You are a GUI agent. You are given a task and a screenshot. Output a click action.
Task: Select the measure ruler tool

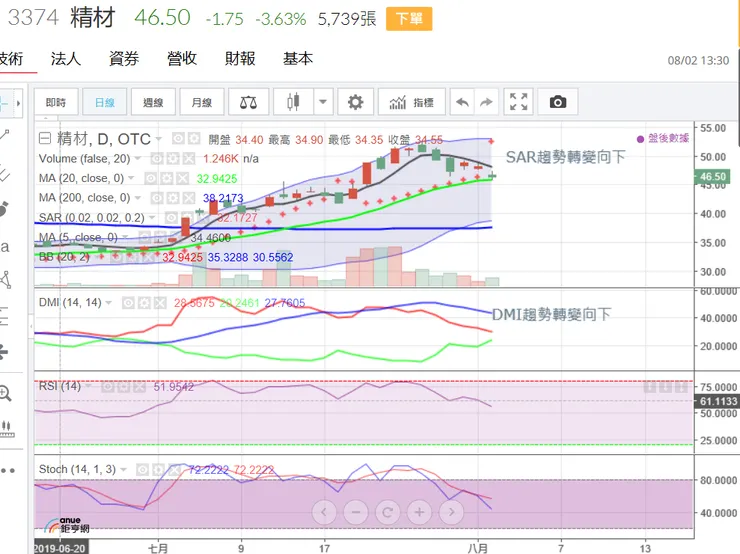click(x=6, y=428)
